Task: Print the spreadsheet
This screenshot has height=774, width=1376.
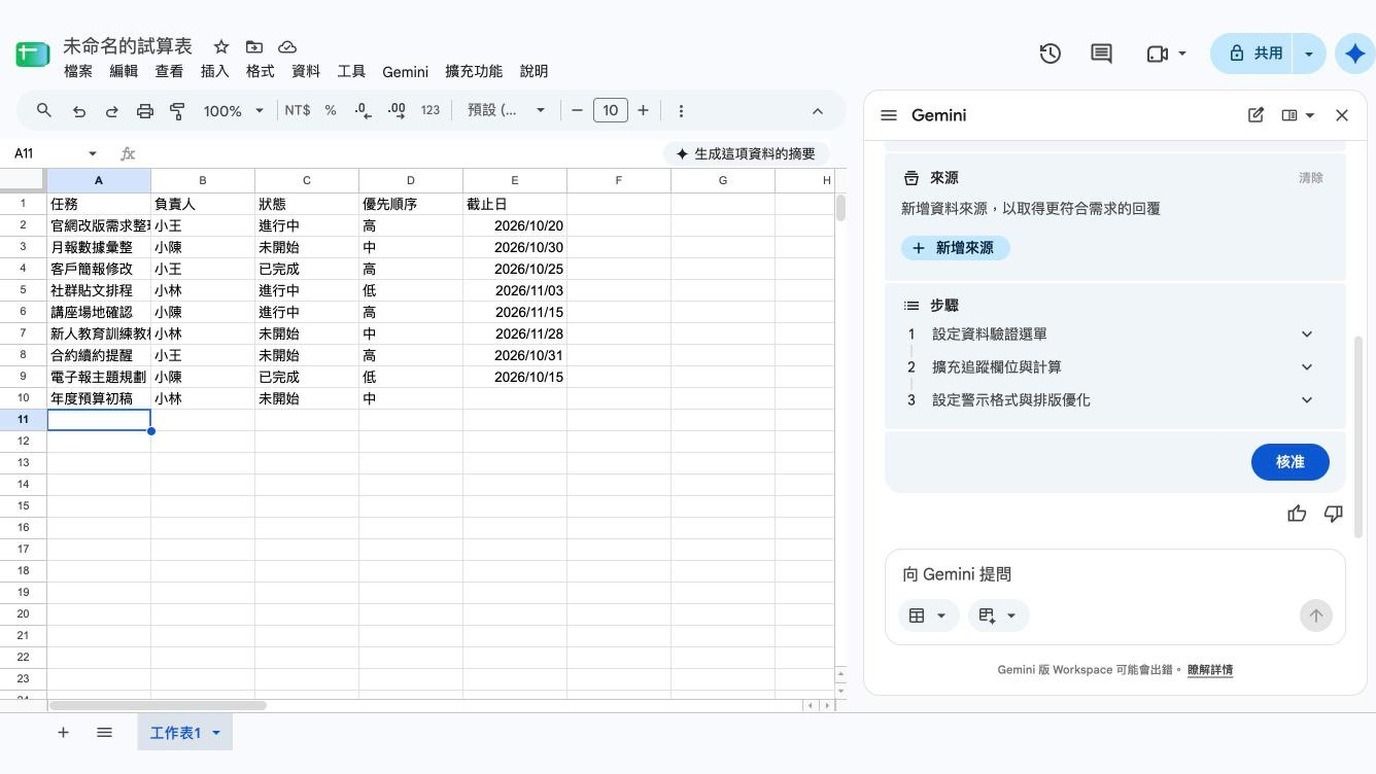Action: pyautogui.click(x=145, y=111)
